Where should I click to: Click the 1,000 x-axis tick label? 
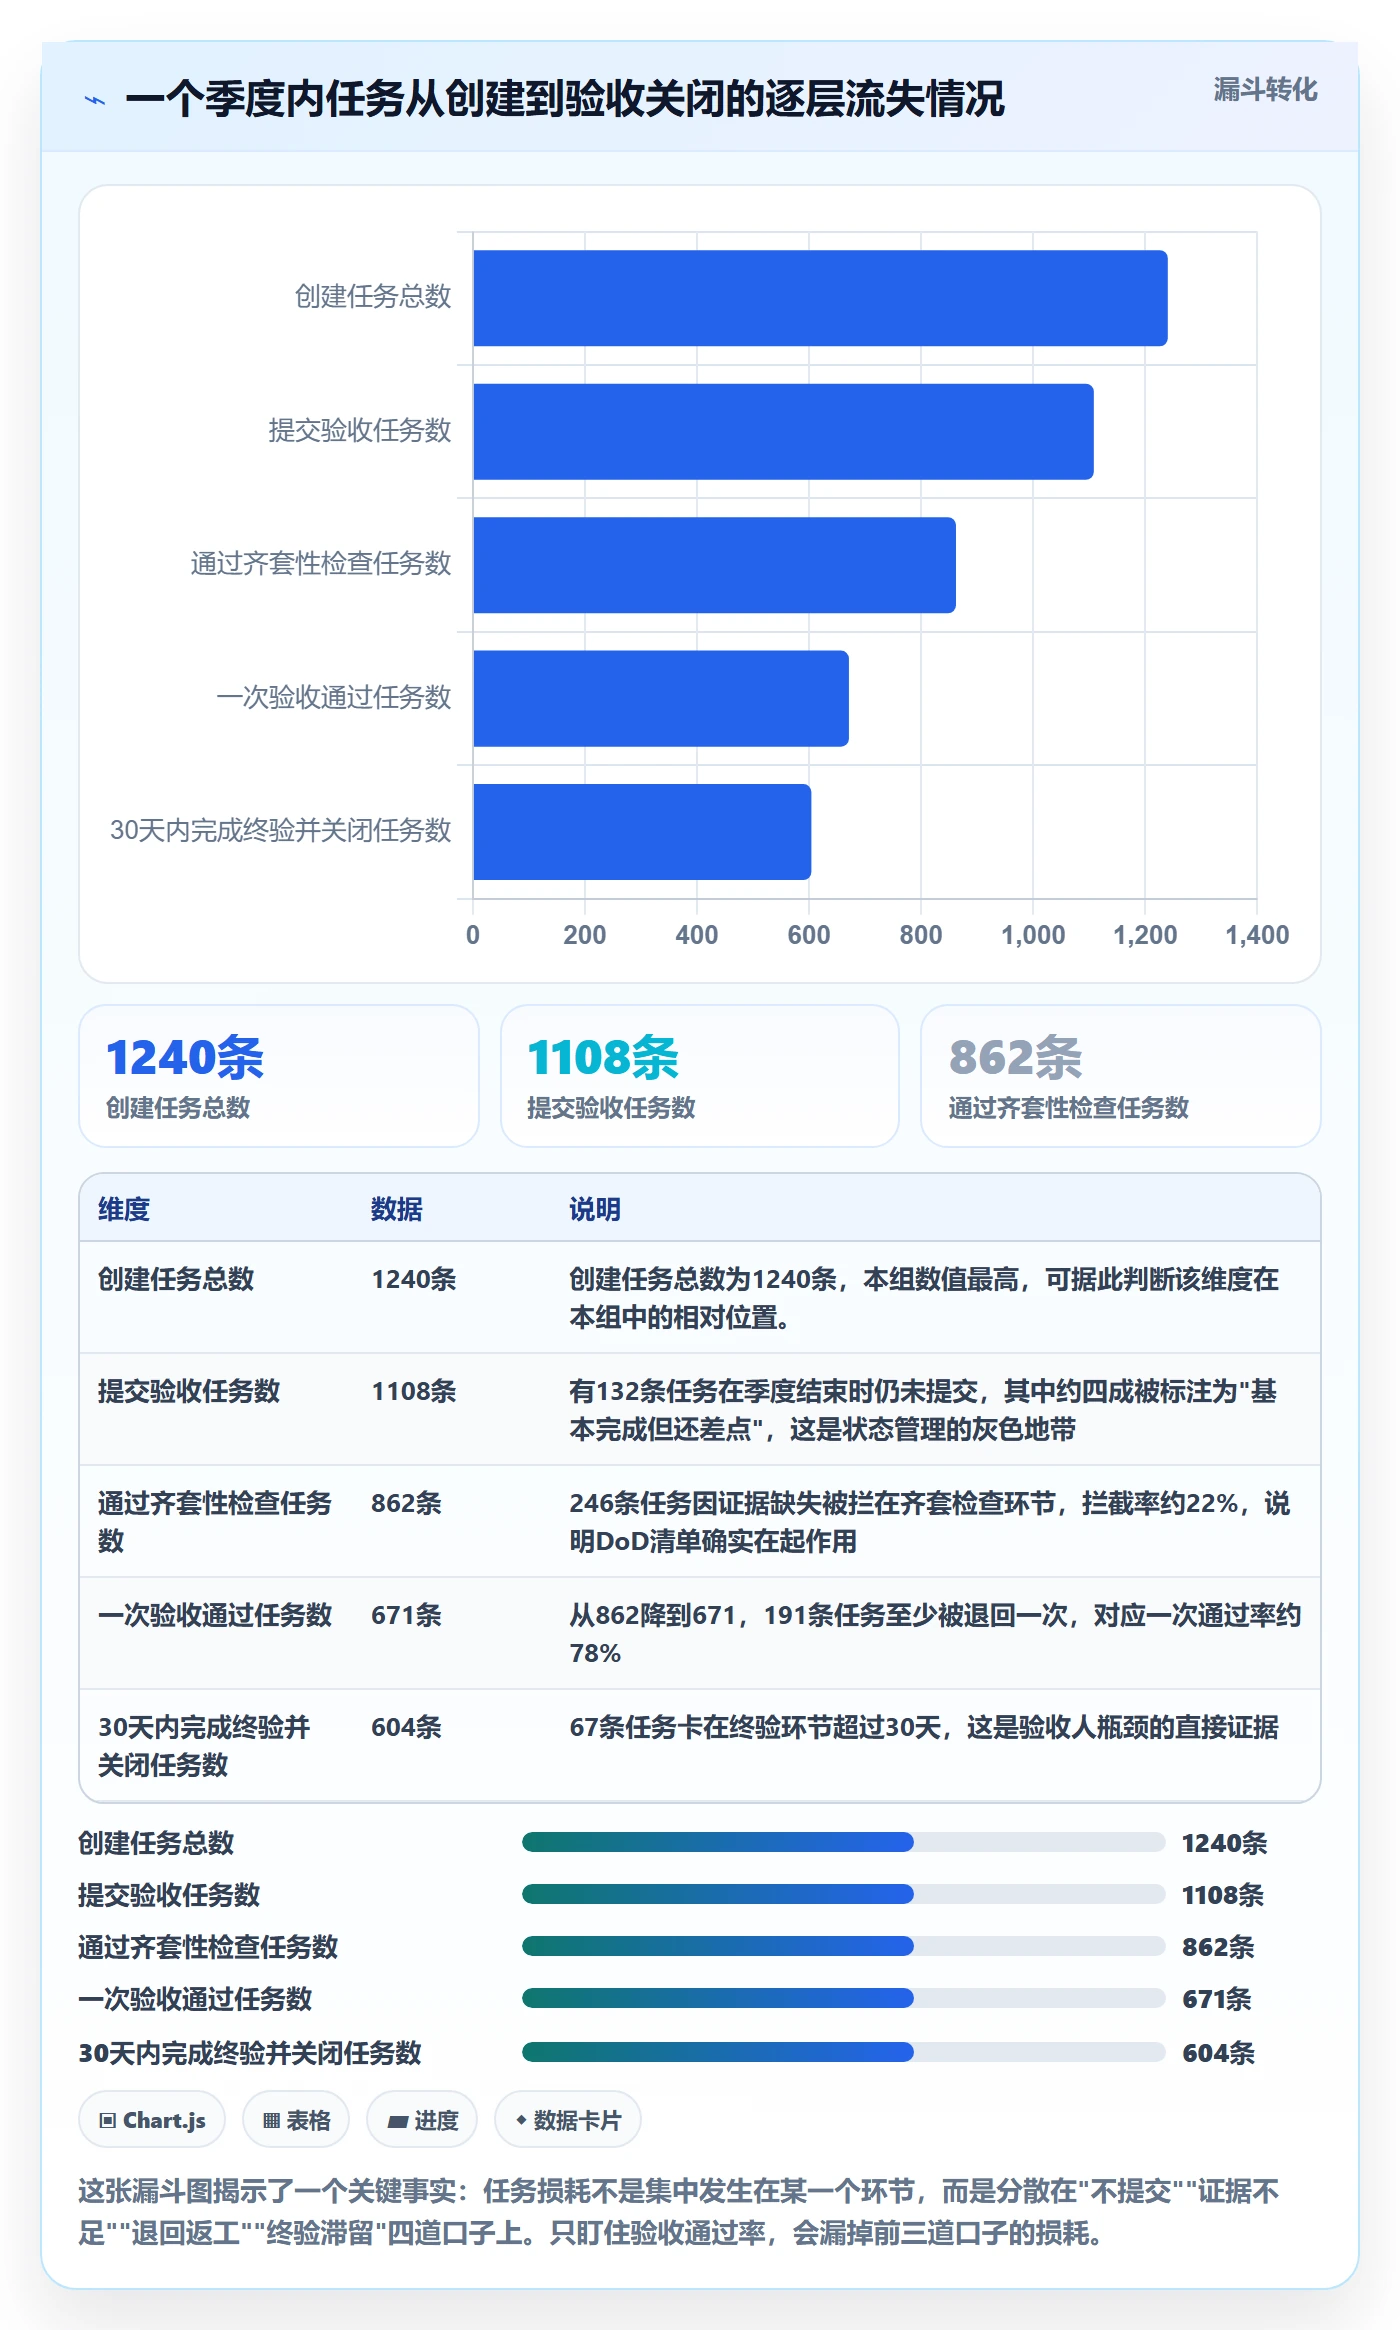1033,935
